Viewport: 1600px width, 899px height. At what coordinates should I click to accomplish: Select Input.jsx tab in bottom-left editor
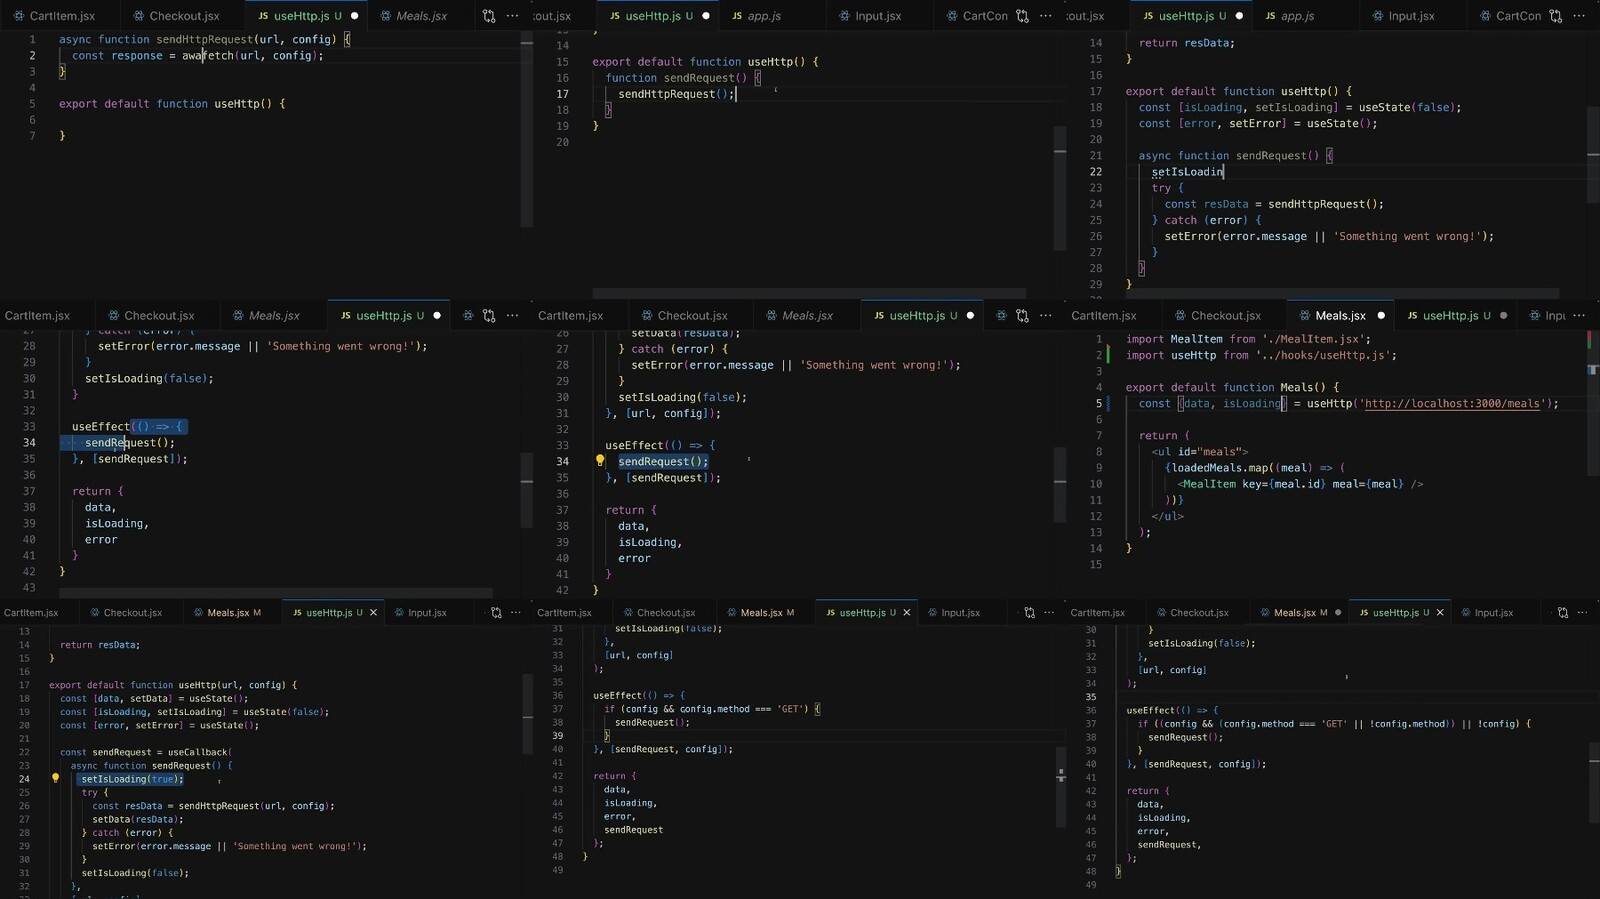pyautogui.click(x=420, y=613)
